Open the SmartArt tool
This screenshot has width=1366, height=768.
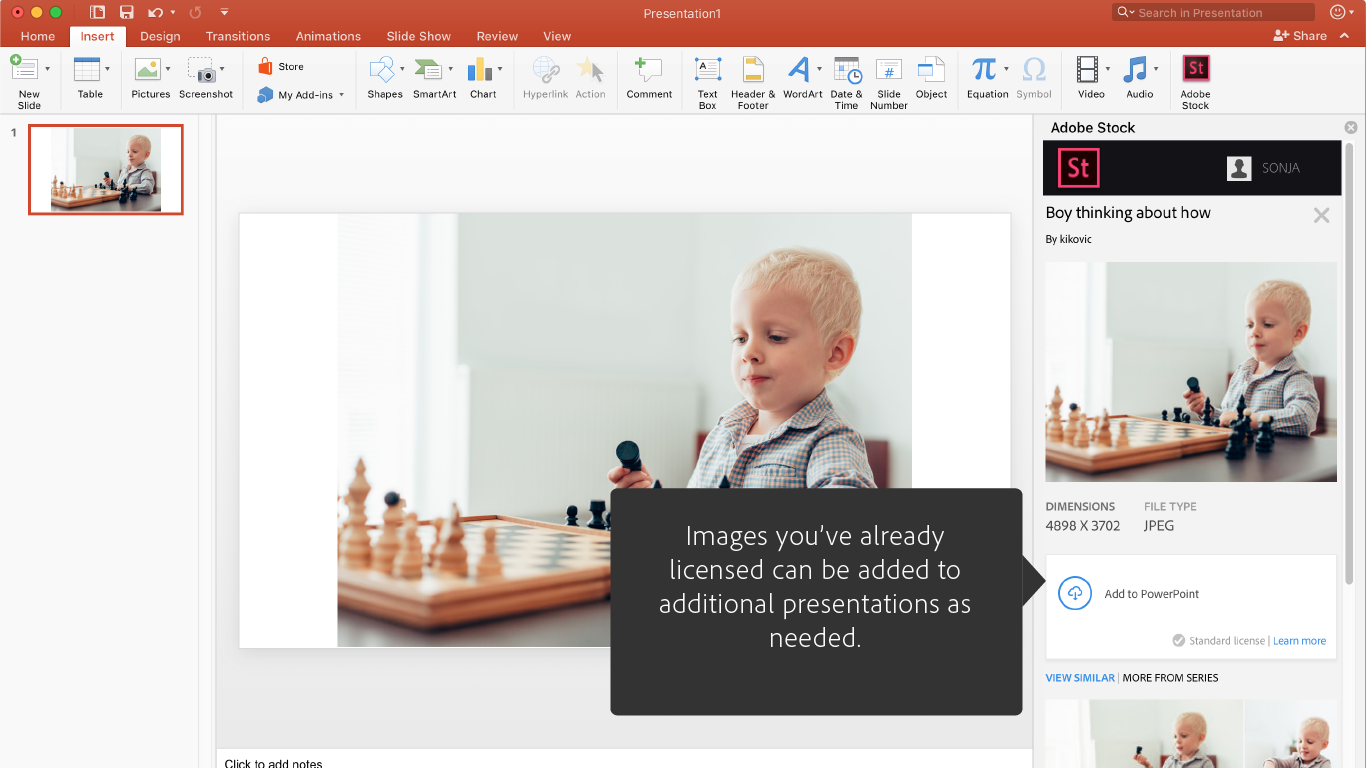[429, 69]
